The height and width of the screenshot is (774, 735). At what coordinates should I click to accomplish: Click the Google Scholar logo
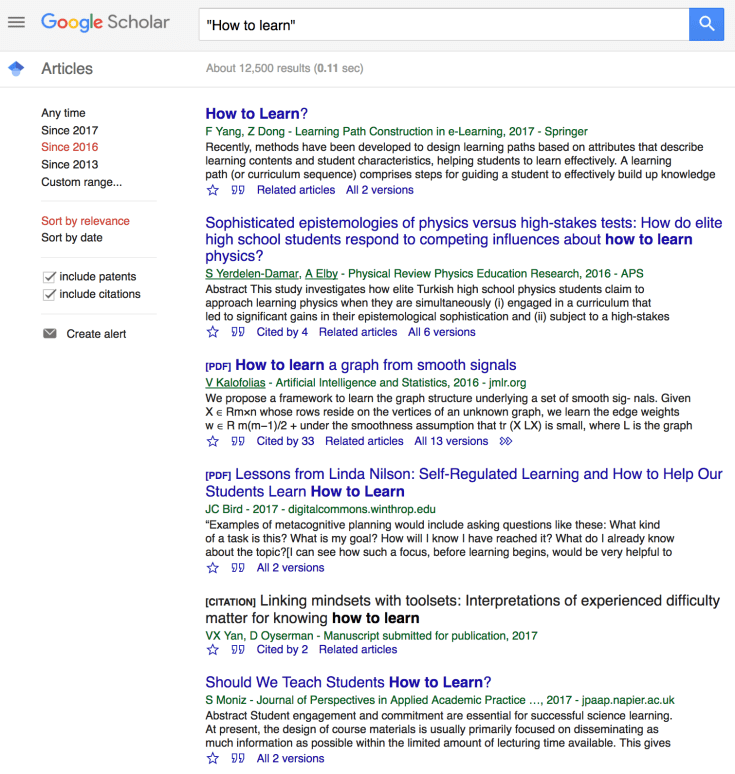pyautogui.click(x=105, y=22)
